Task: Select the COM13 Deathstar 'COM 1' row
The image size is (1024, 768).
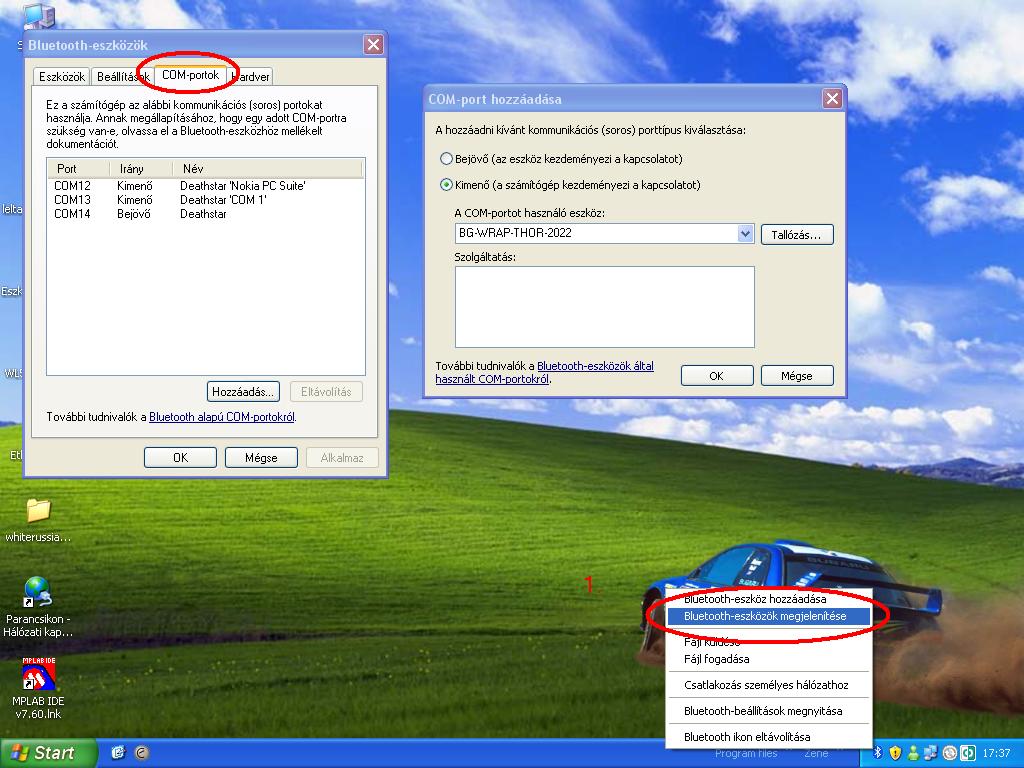Action: tap(205, 200)
